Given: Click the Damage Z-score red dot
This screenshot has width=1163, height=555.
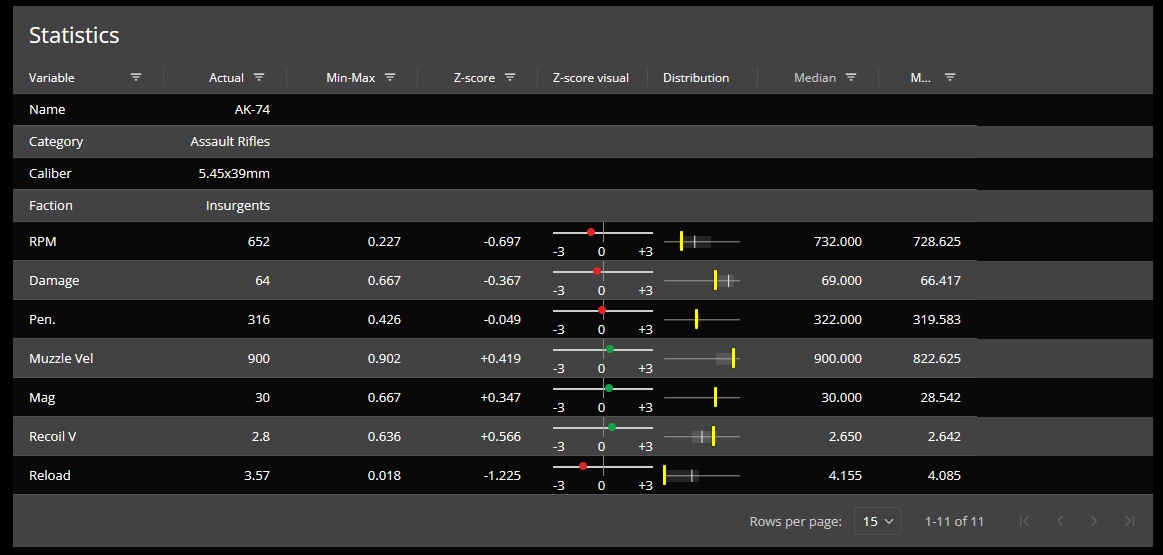Looking at the screenshot, I should 597,272.
